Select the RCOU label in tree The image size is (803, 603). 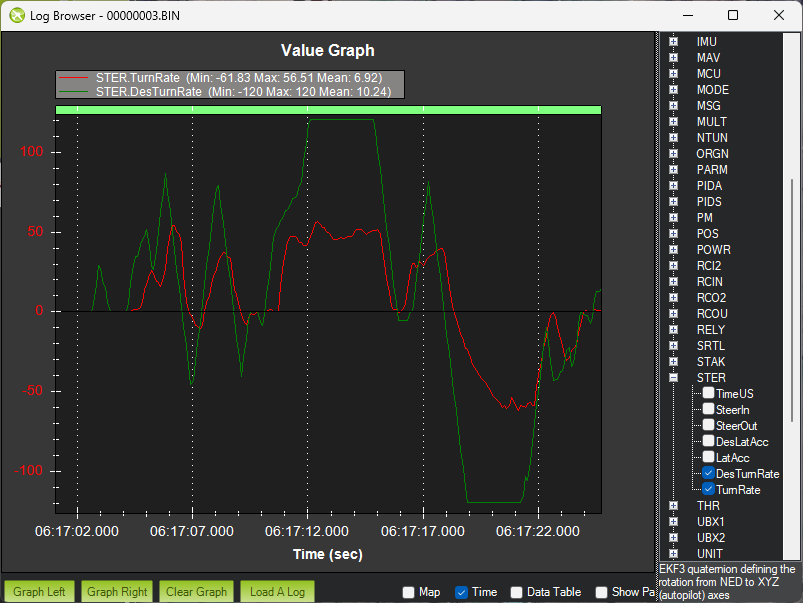click(712, 314)
